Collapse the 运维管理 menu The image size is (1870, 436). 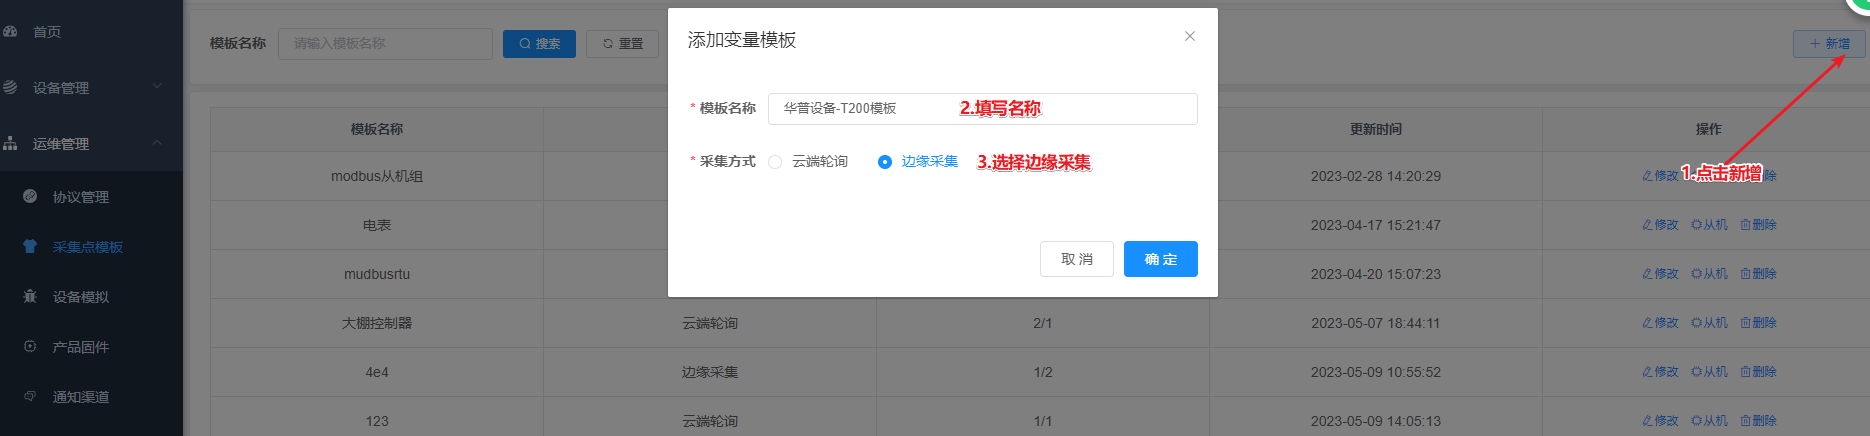pos(157,143)
